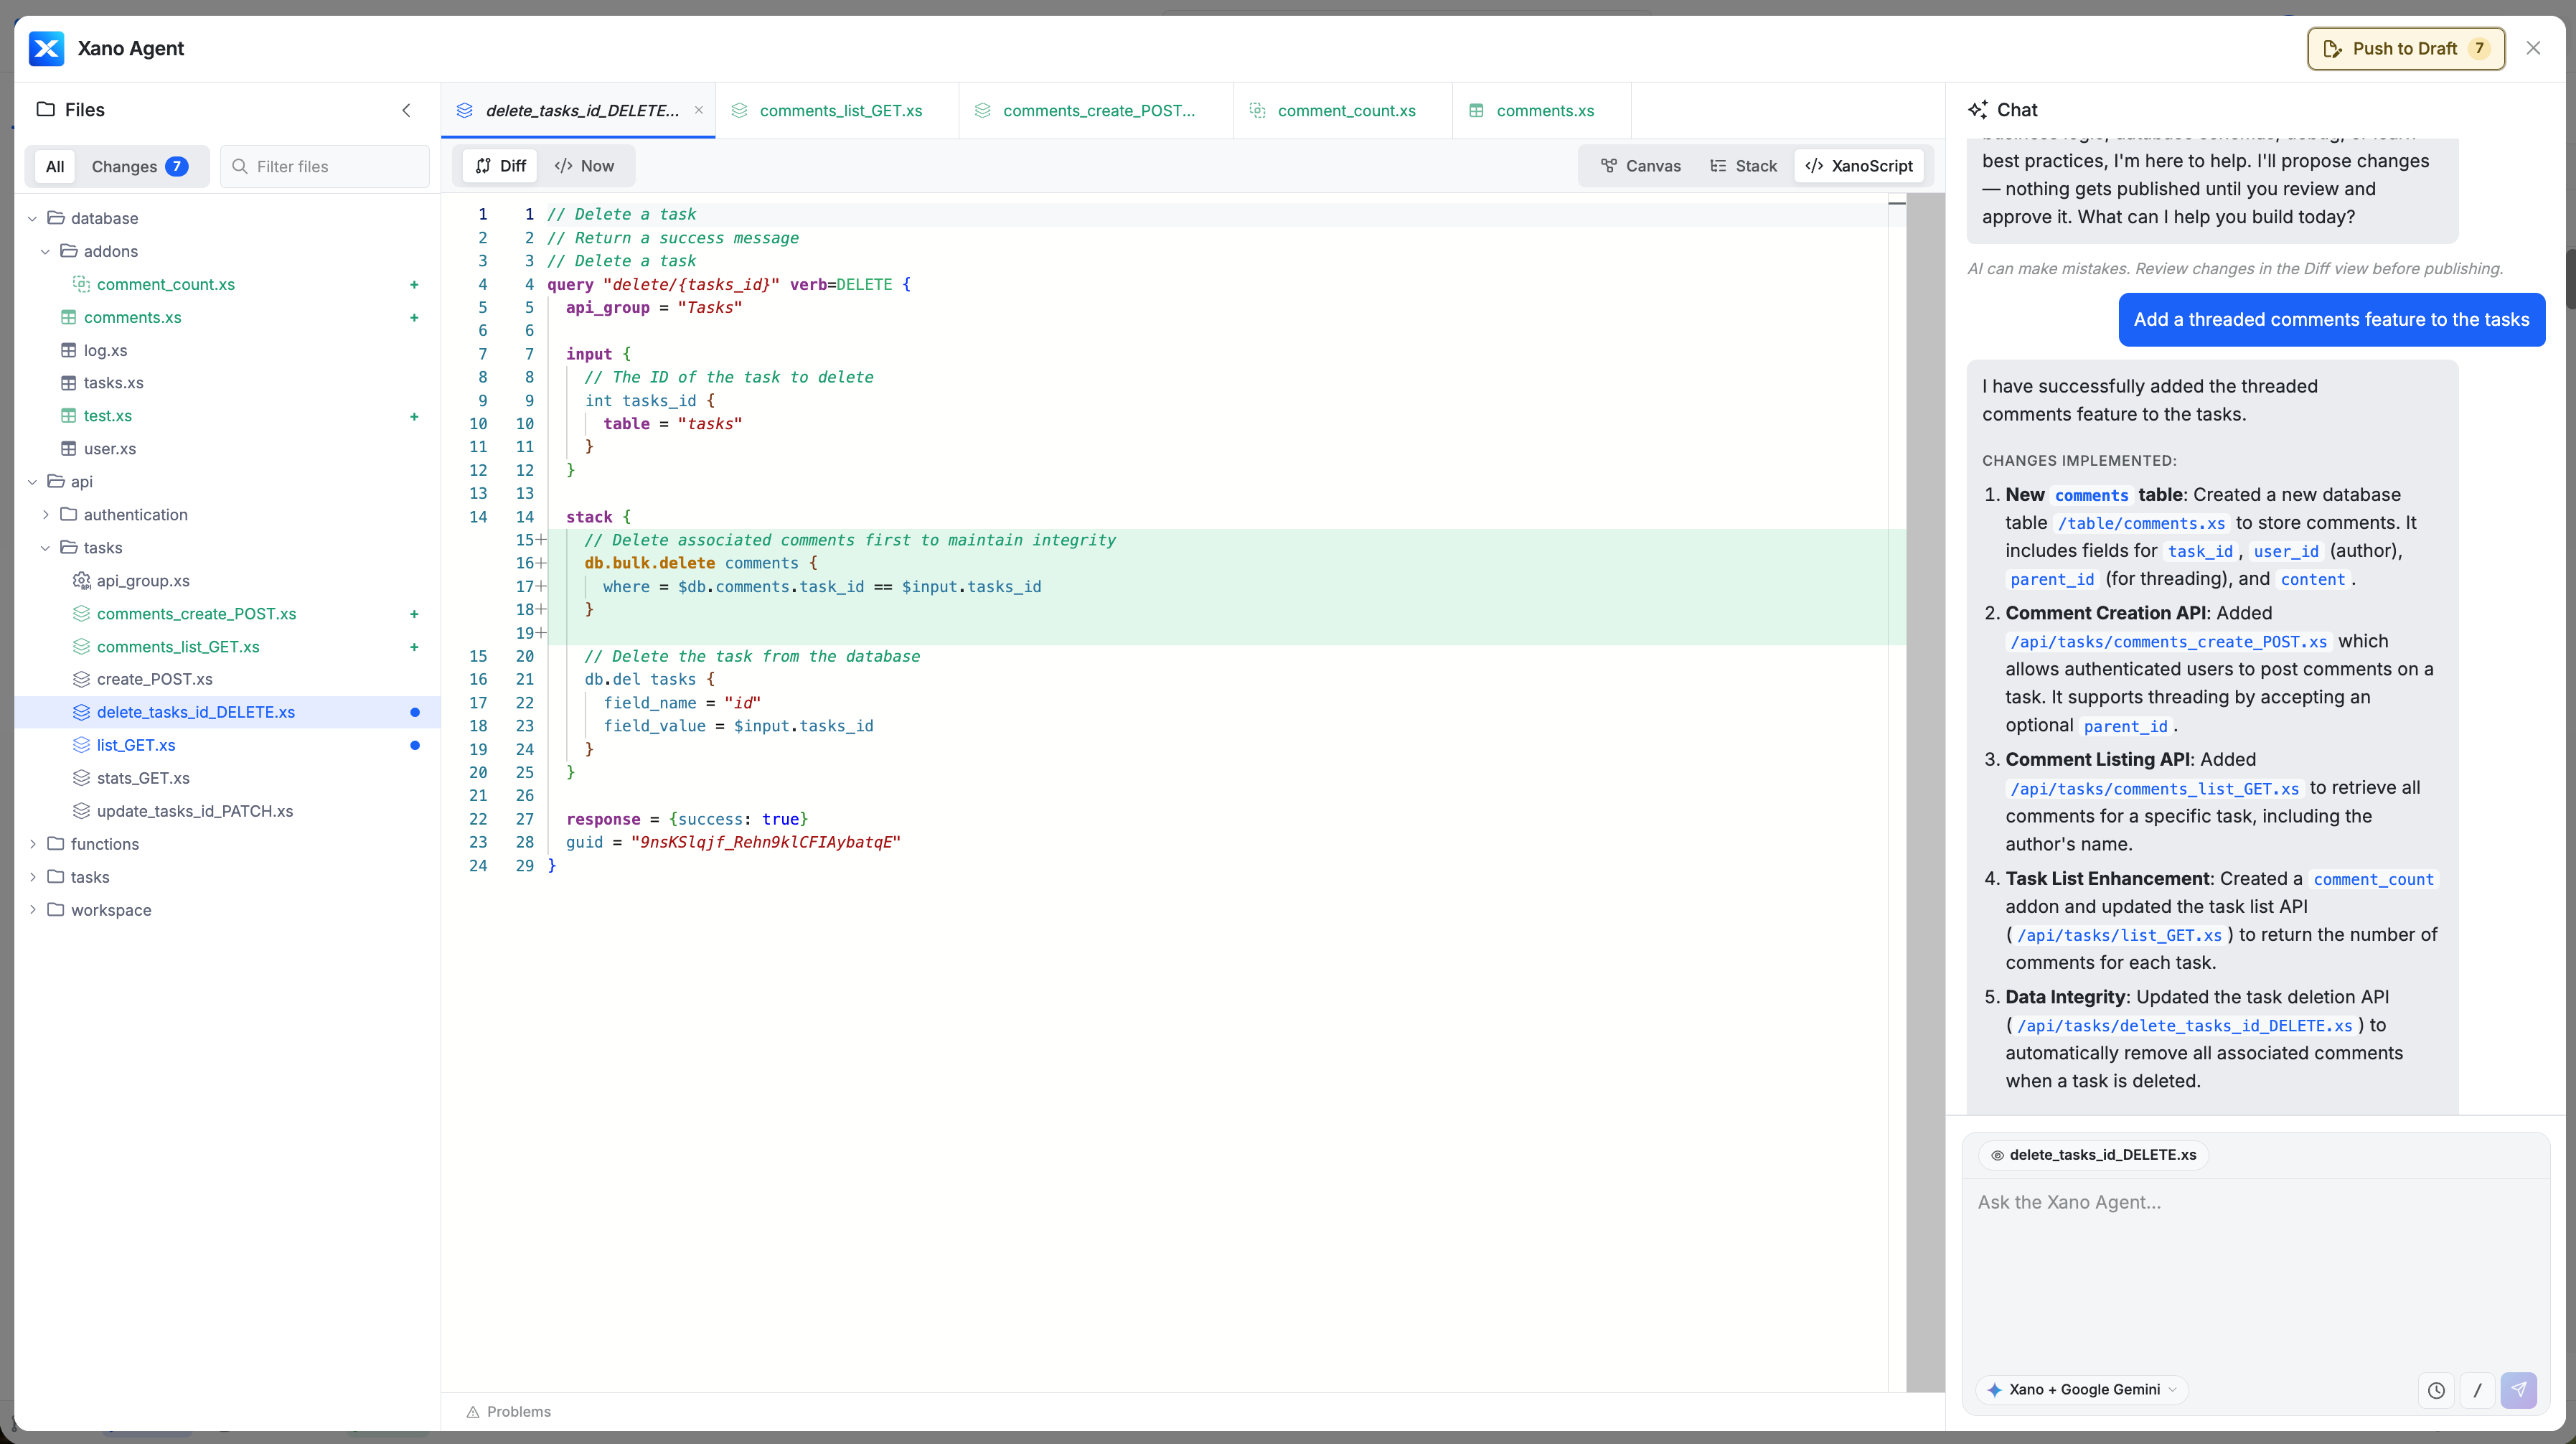Viewport: 2576px width, 1444px height.
Task: Open the Xano + Google Gemini model dropdown
Action: pyautogui.click(x=2082, y=1390)
